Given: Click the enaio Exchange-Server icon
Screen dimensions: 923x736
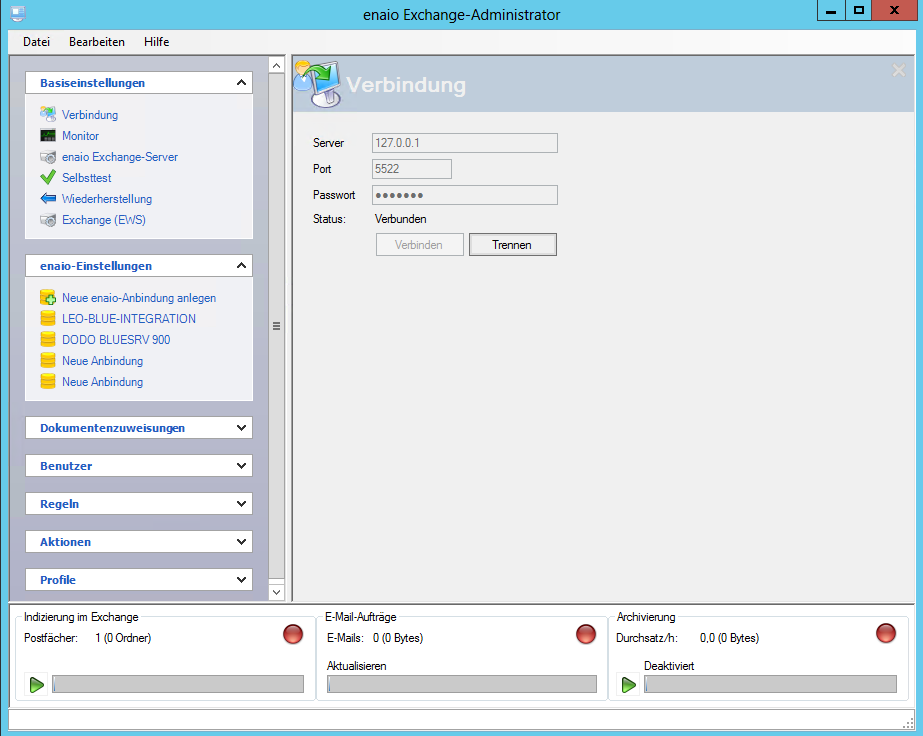Looking at the screenshot, I should pyautogui.click(x=48, y=157).
